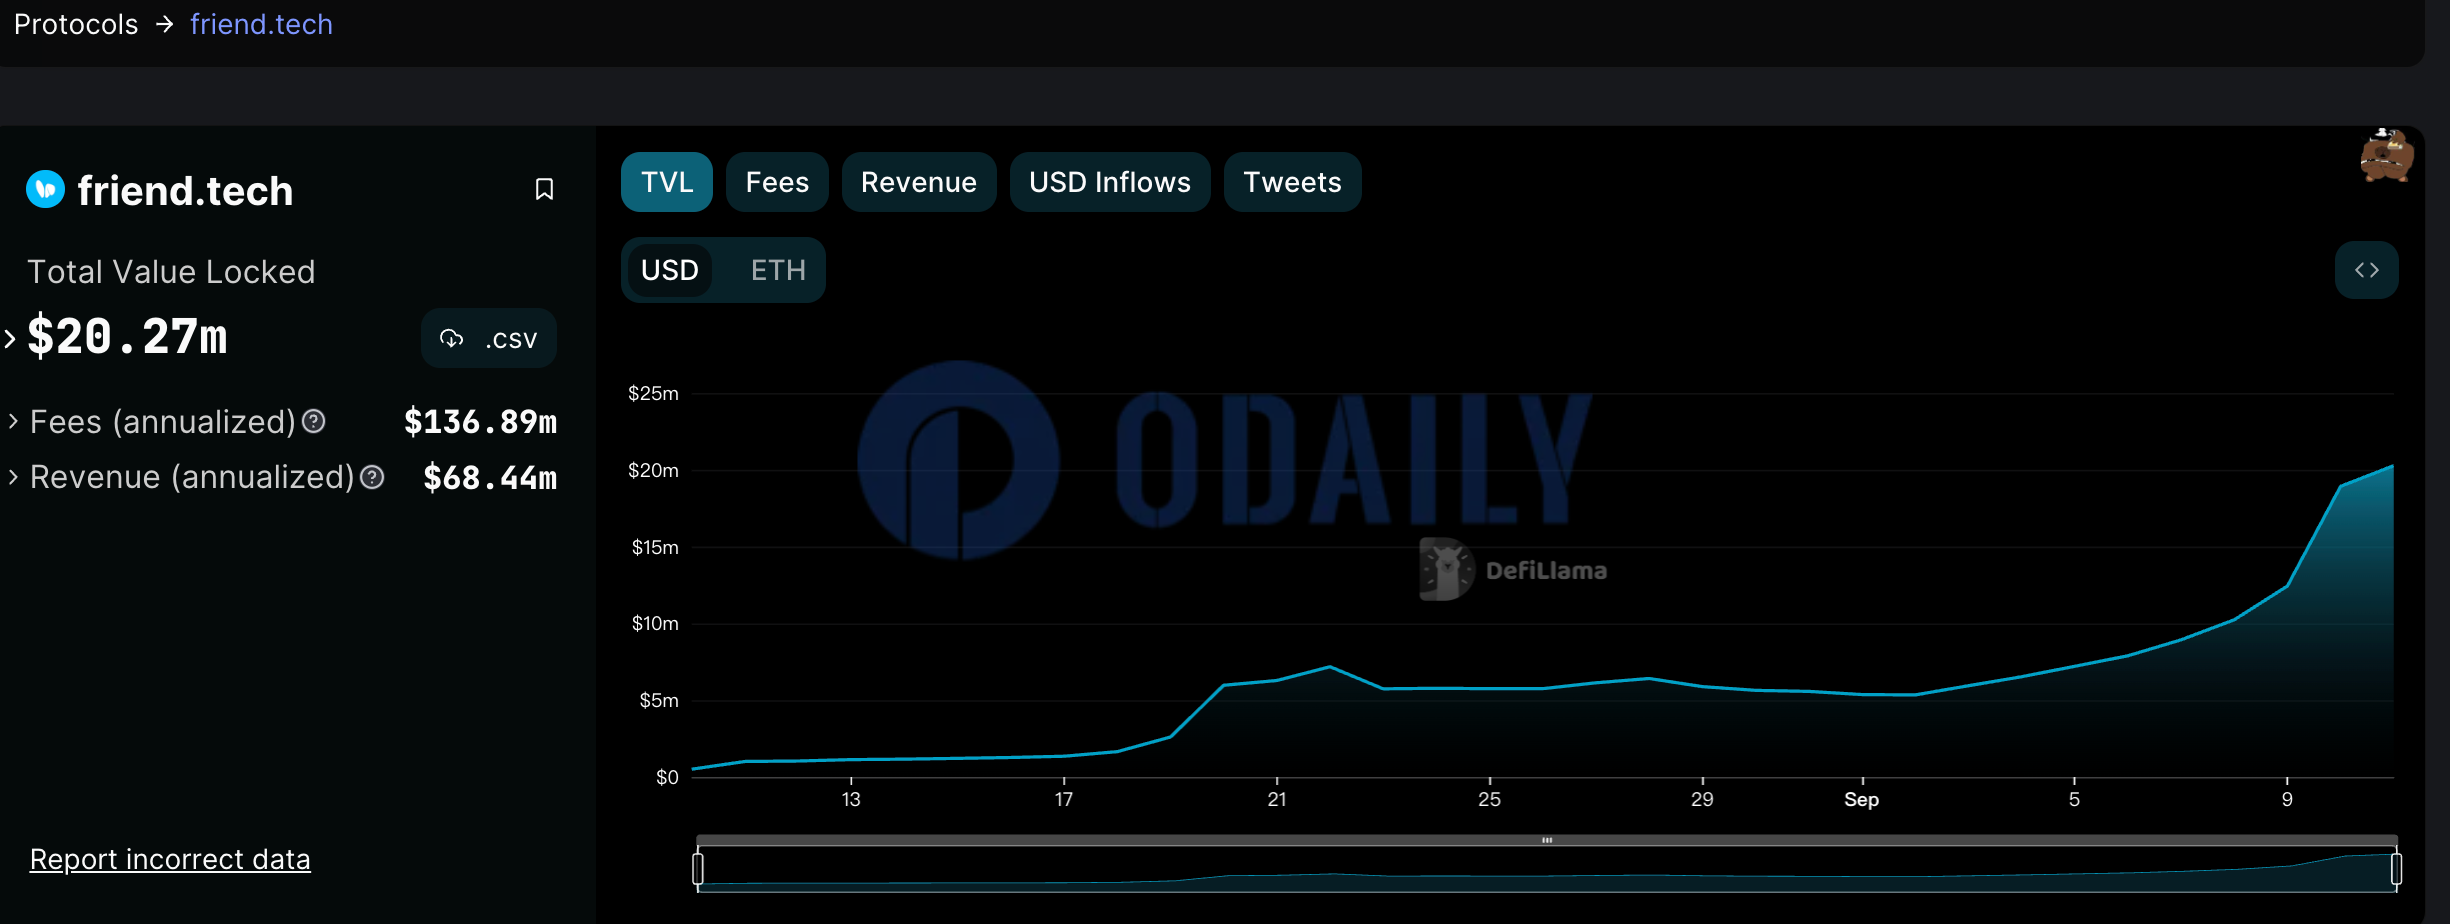The width and height of the screenshot is (2450, 924).
Task: Click the $136.89m fees value
Action: (x=480, y=422)
